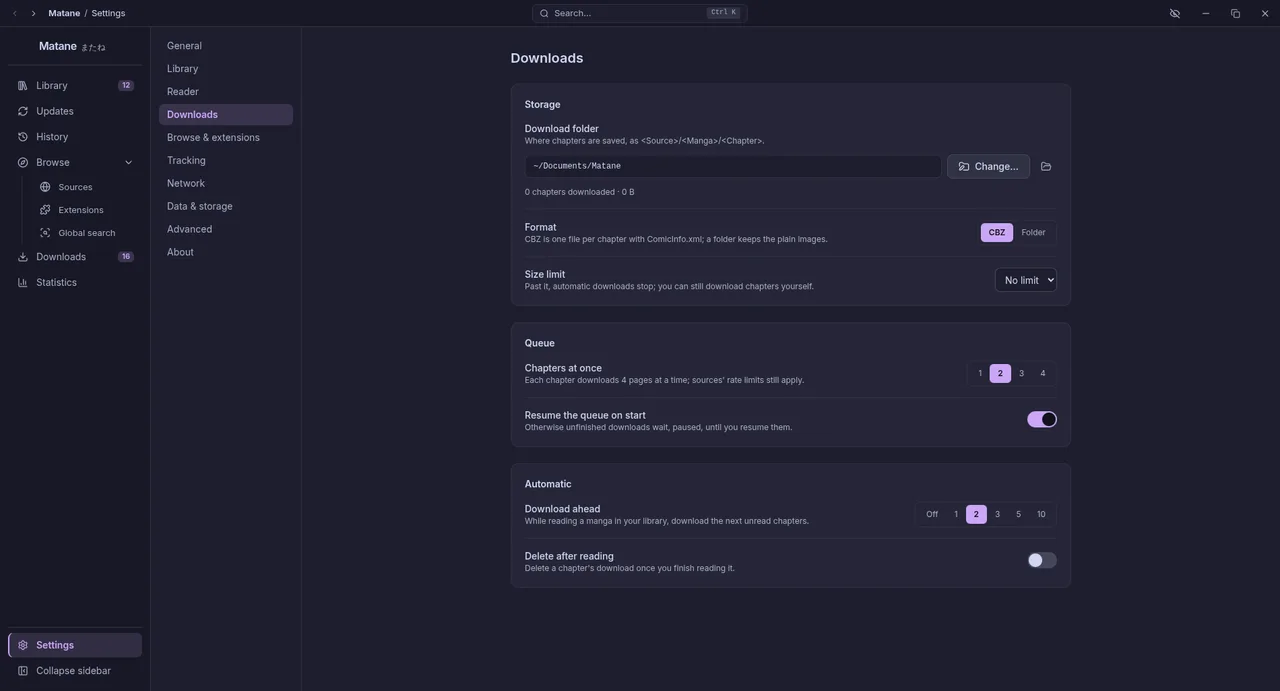The image size is (1280, 691).
Task: Enable Delete after reading switch
Action: pyautogui.click(x=1042, y=561)
